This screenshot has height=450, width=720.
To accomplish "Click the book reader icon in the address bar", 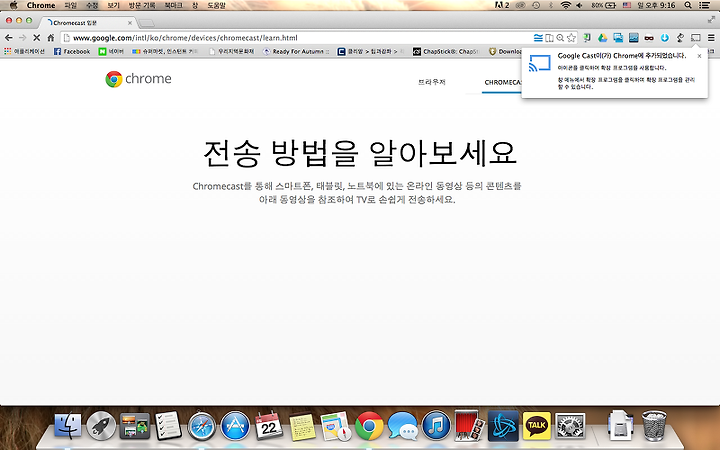I will pos(549,38).
